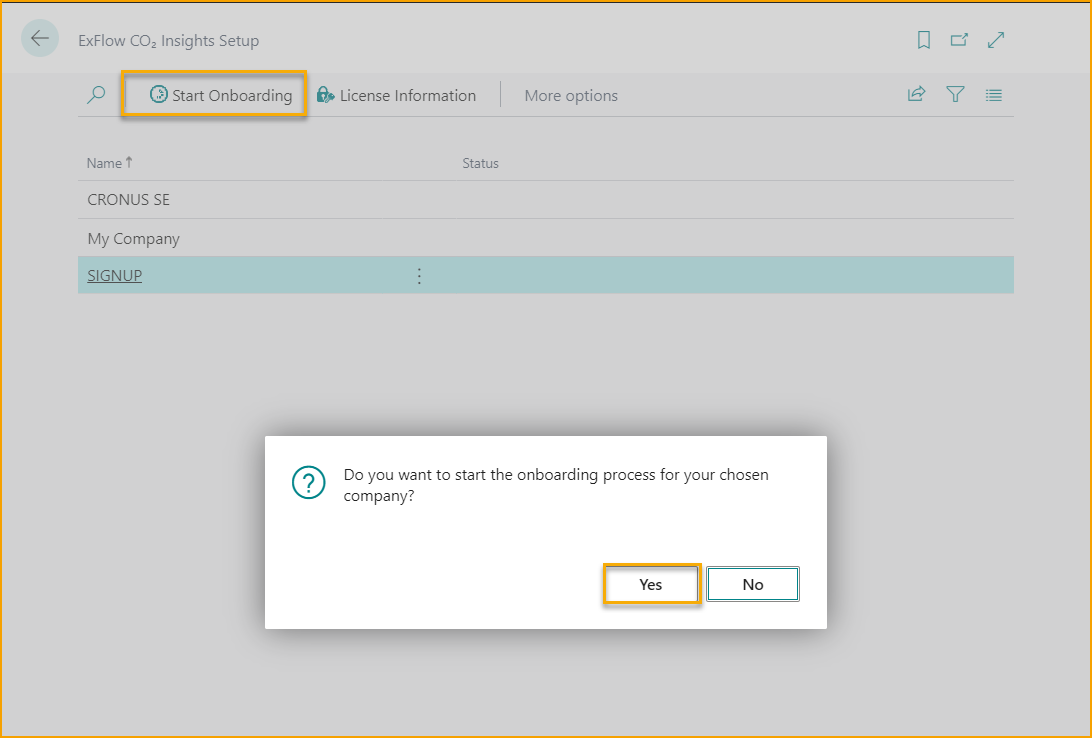The width and height of the screenshot is (1092, 738).
Task: Switch the list view layout
Action: 993,94
